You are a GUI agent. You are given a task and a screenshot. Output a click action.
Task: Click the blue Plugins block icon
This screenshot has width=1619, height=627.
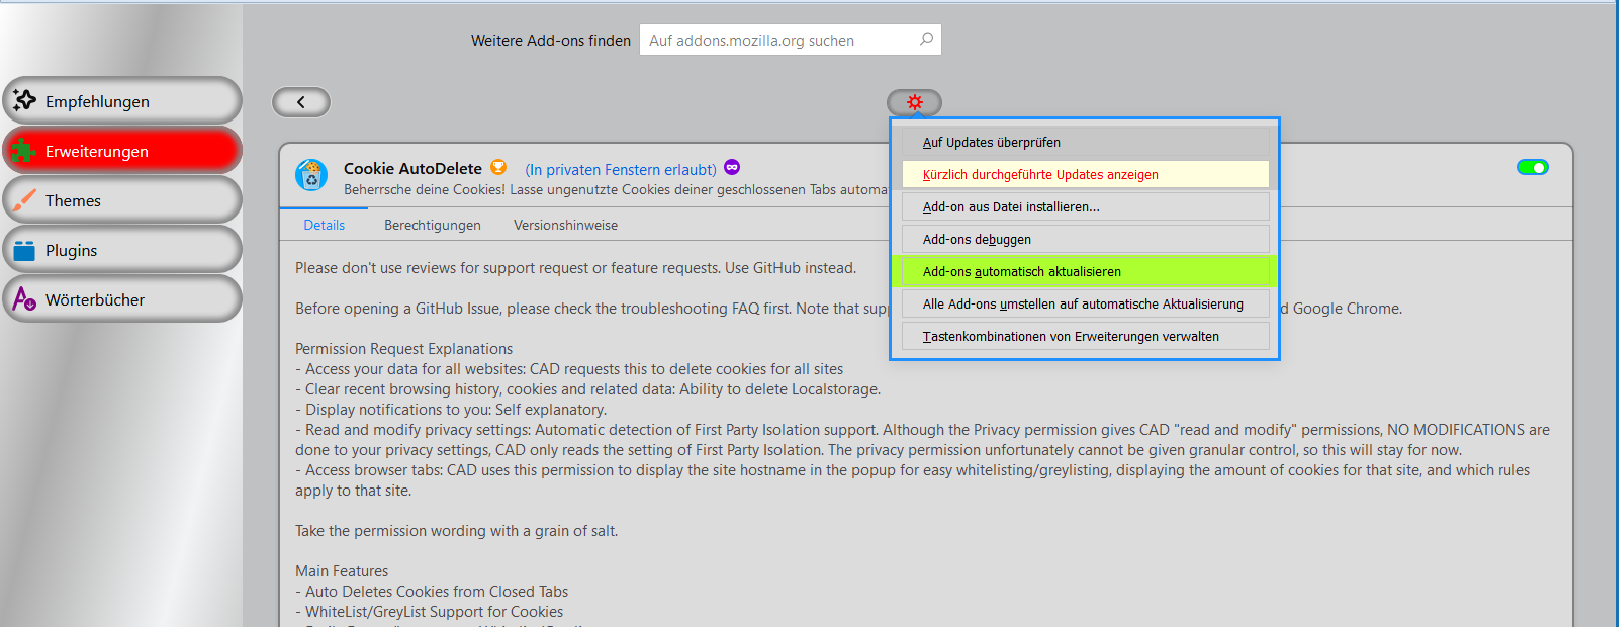[x=24, y=250]
